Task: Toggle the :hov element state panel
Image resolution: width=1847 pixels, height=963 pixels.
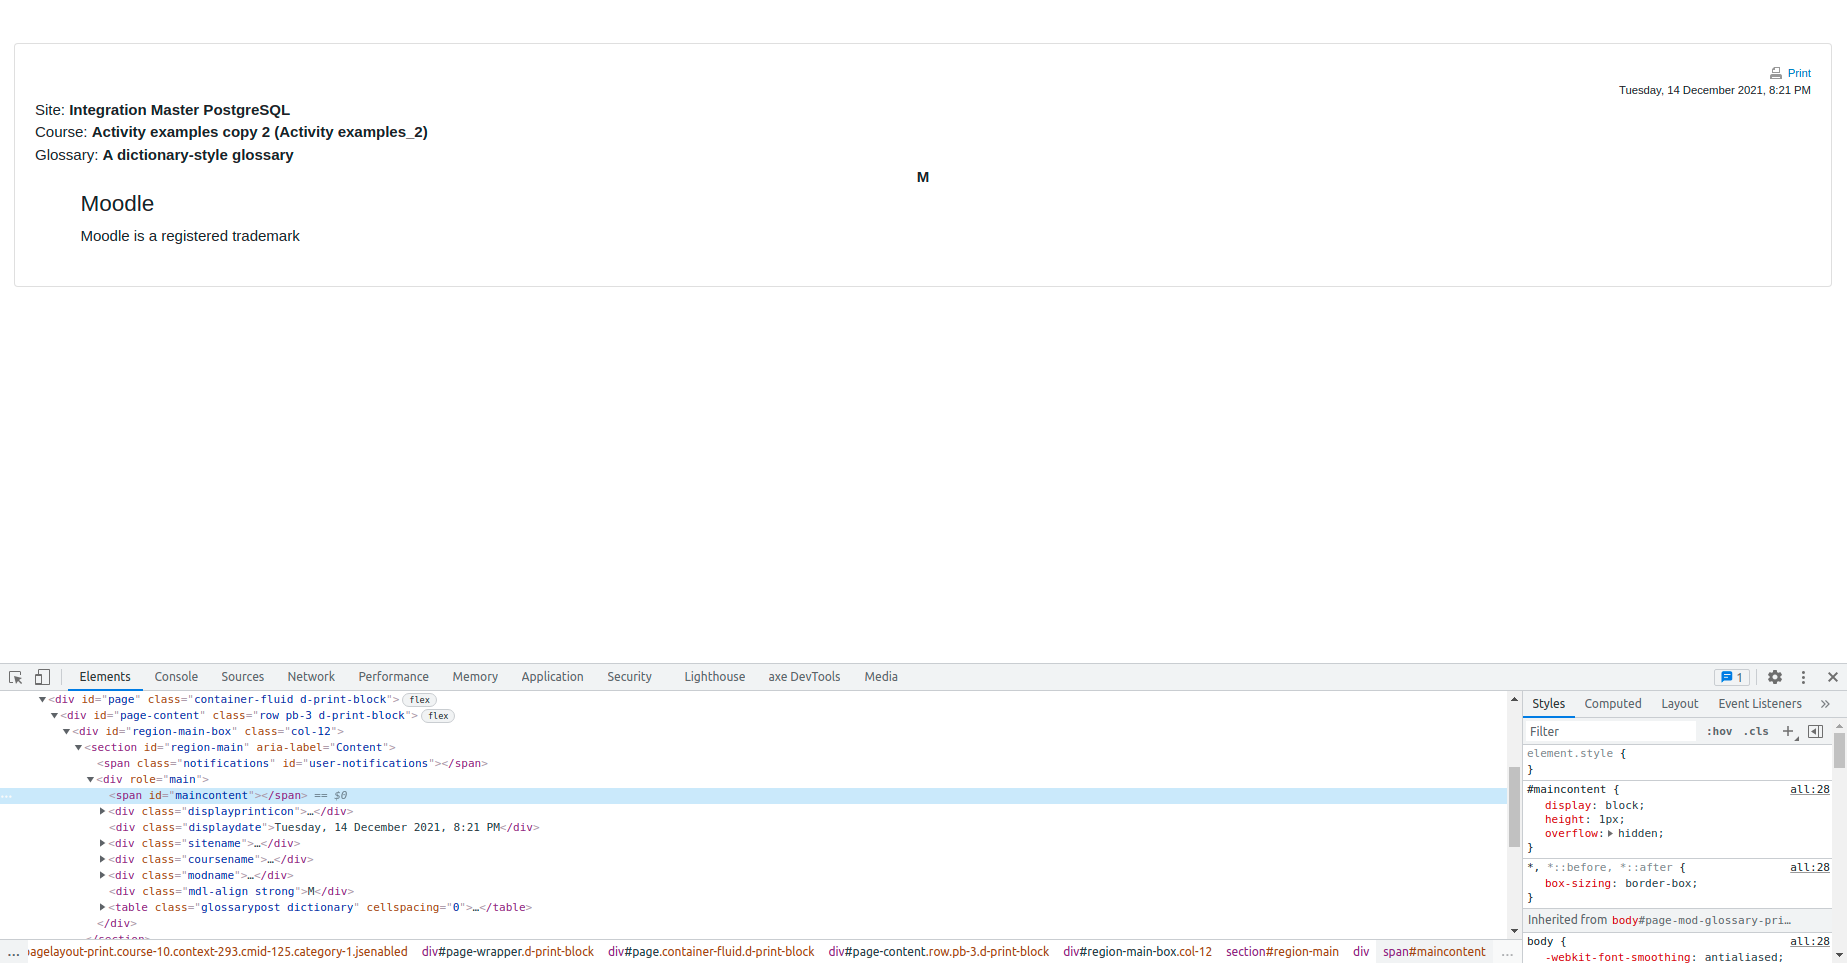Action: [x=1719, y=731]
